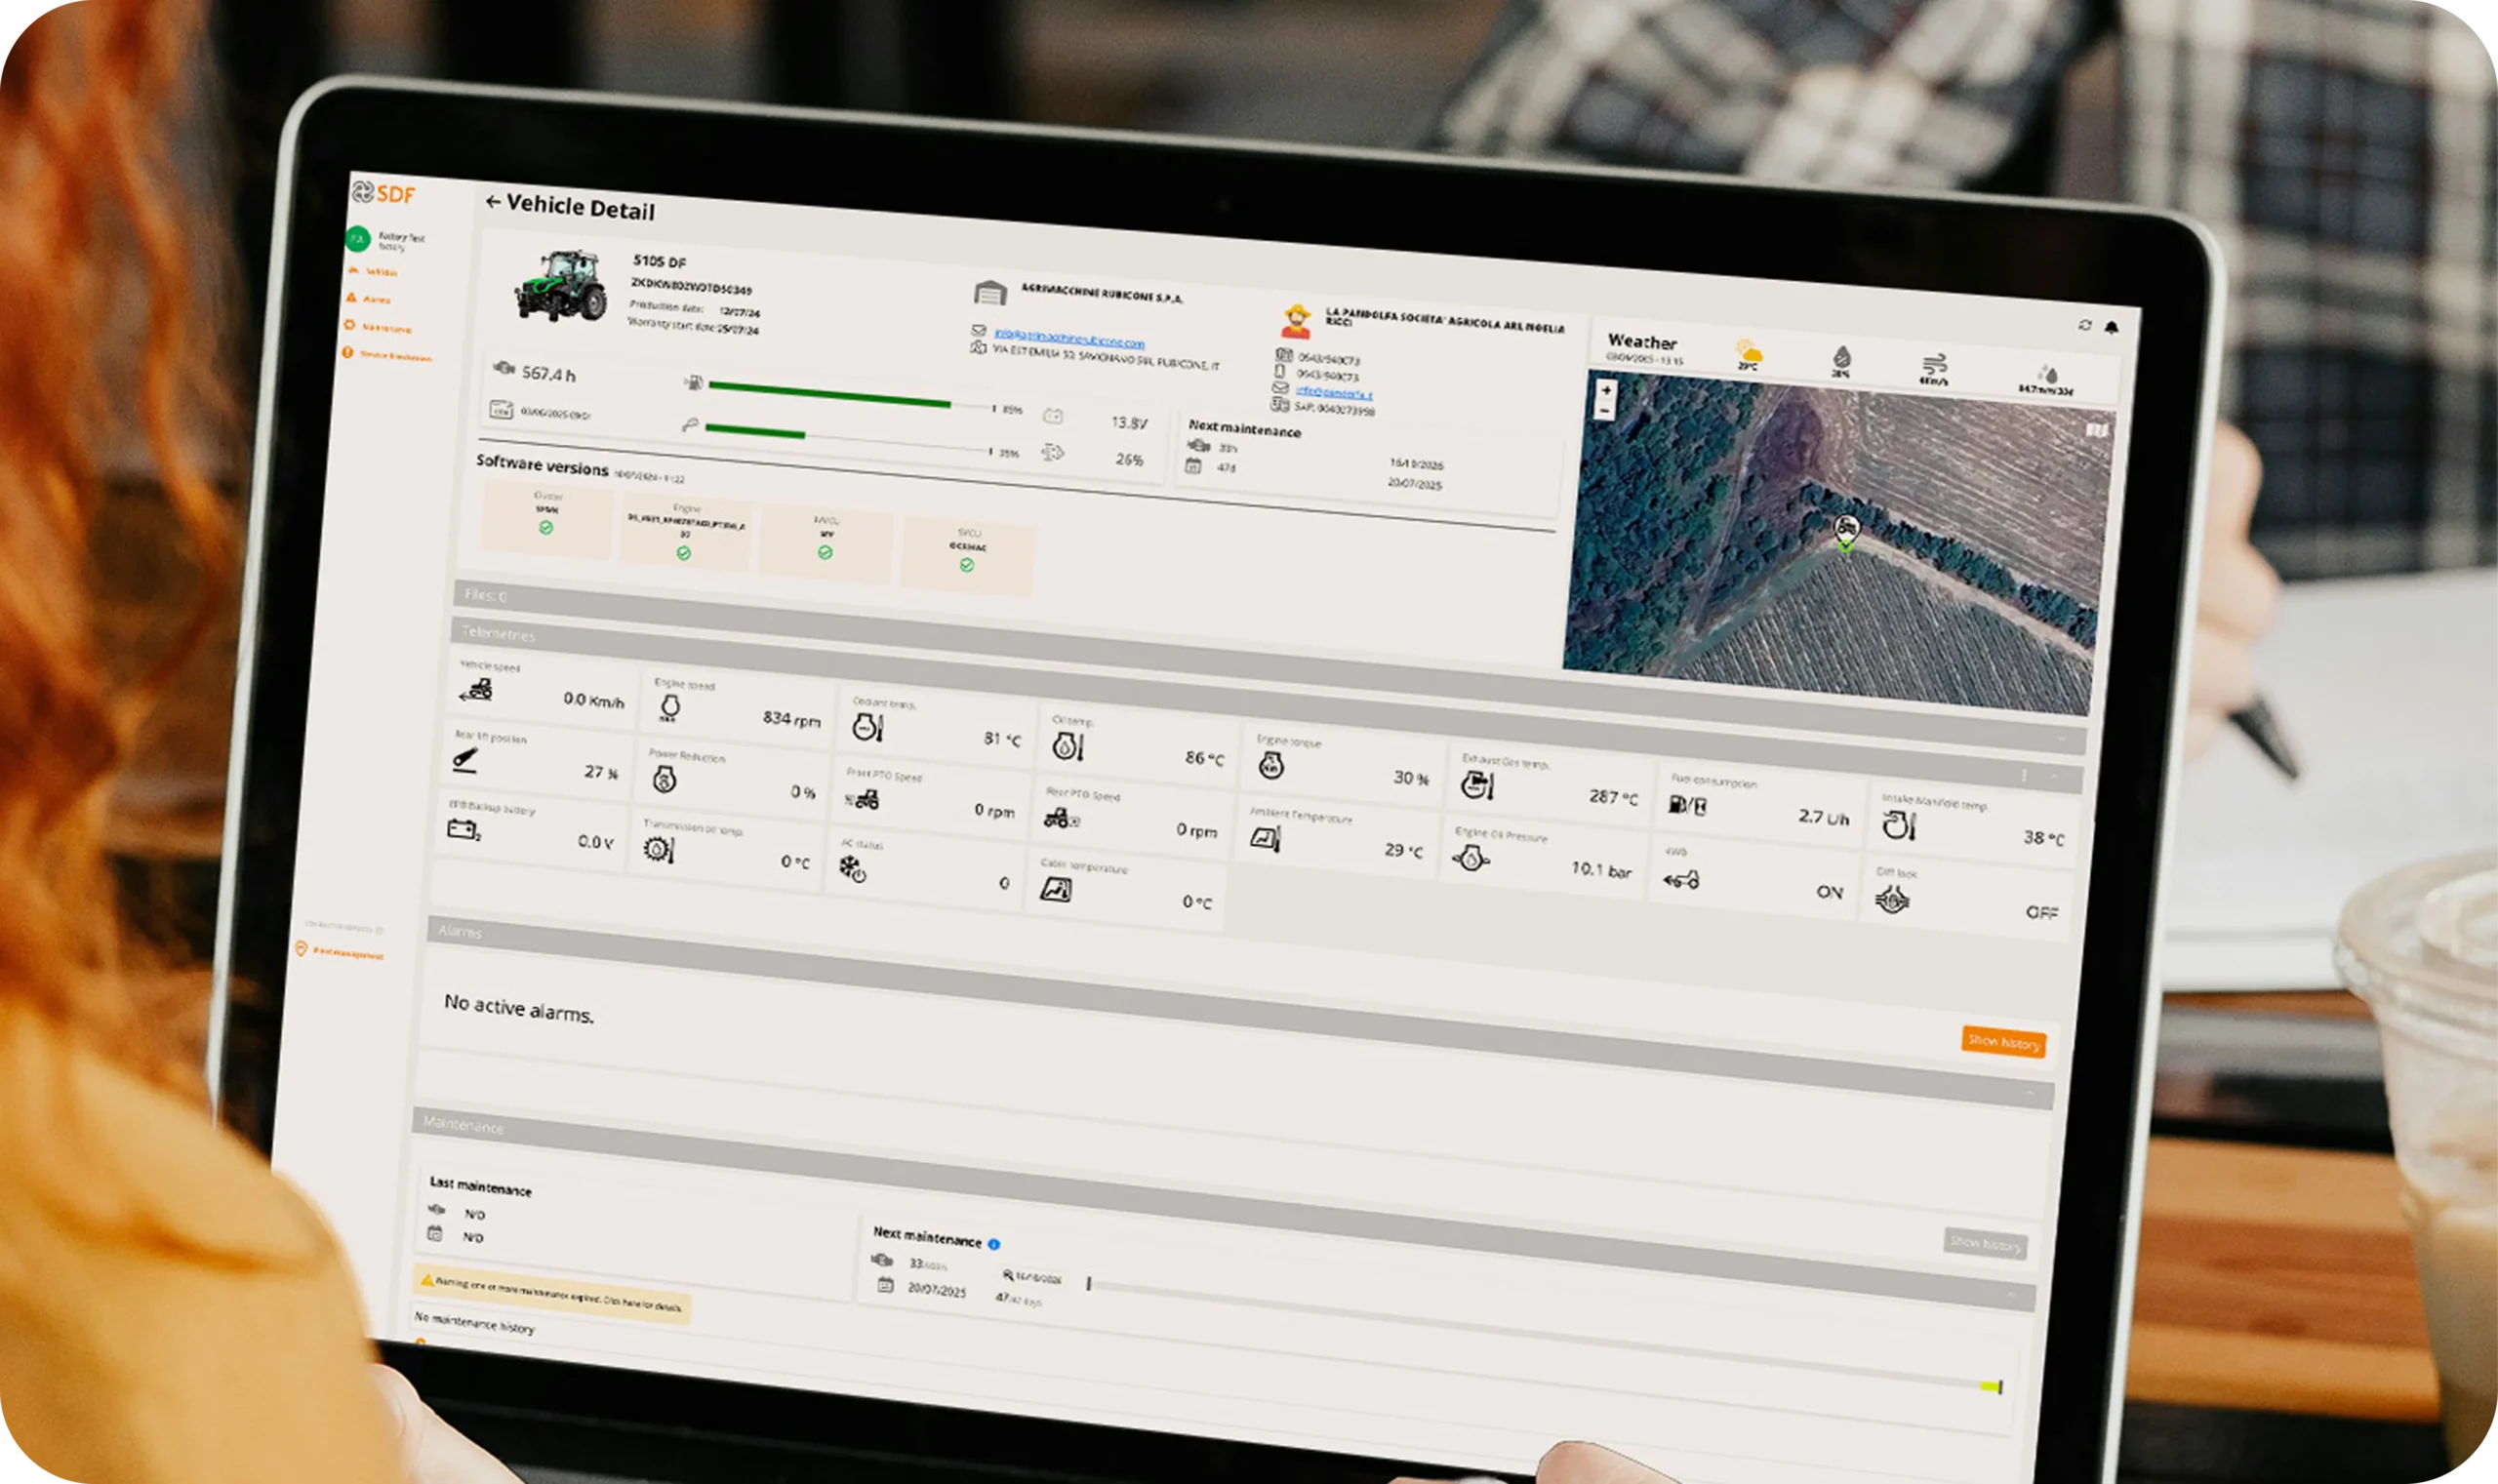Image resolution: width=2498 pixels, height=1484 pixels.
Task: Go back using the Vehicle Detail arrow
Action: pyautogui.click(x=492, y=202)
